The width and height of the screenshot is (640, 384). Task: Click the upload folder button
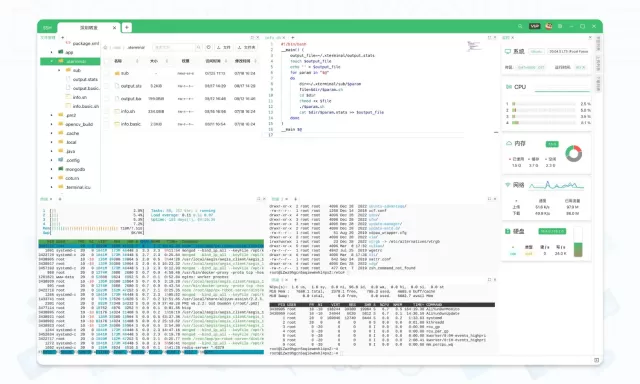pos(247,47)
